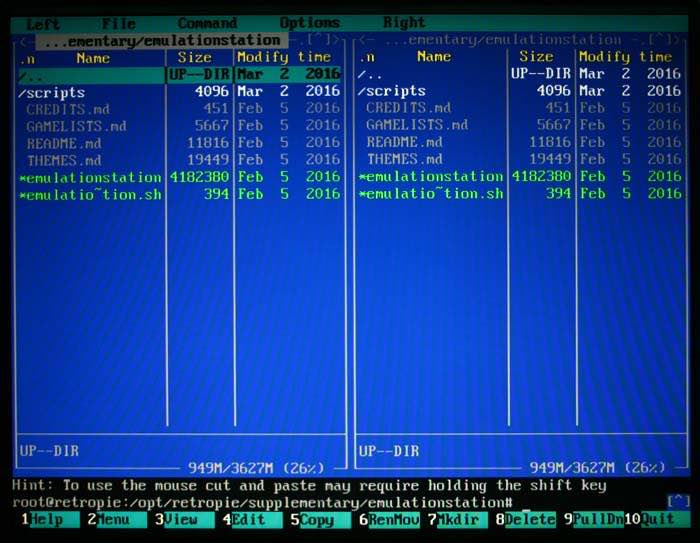Select README.md in left panel

pyautogui.click(x=179, y=143)
